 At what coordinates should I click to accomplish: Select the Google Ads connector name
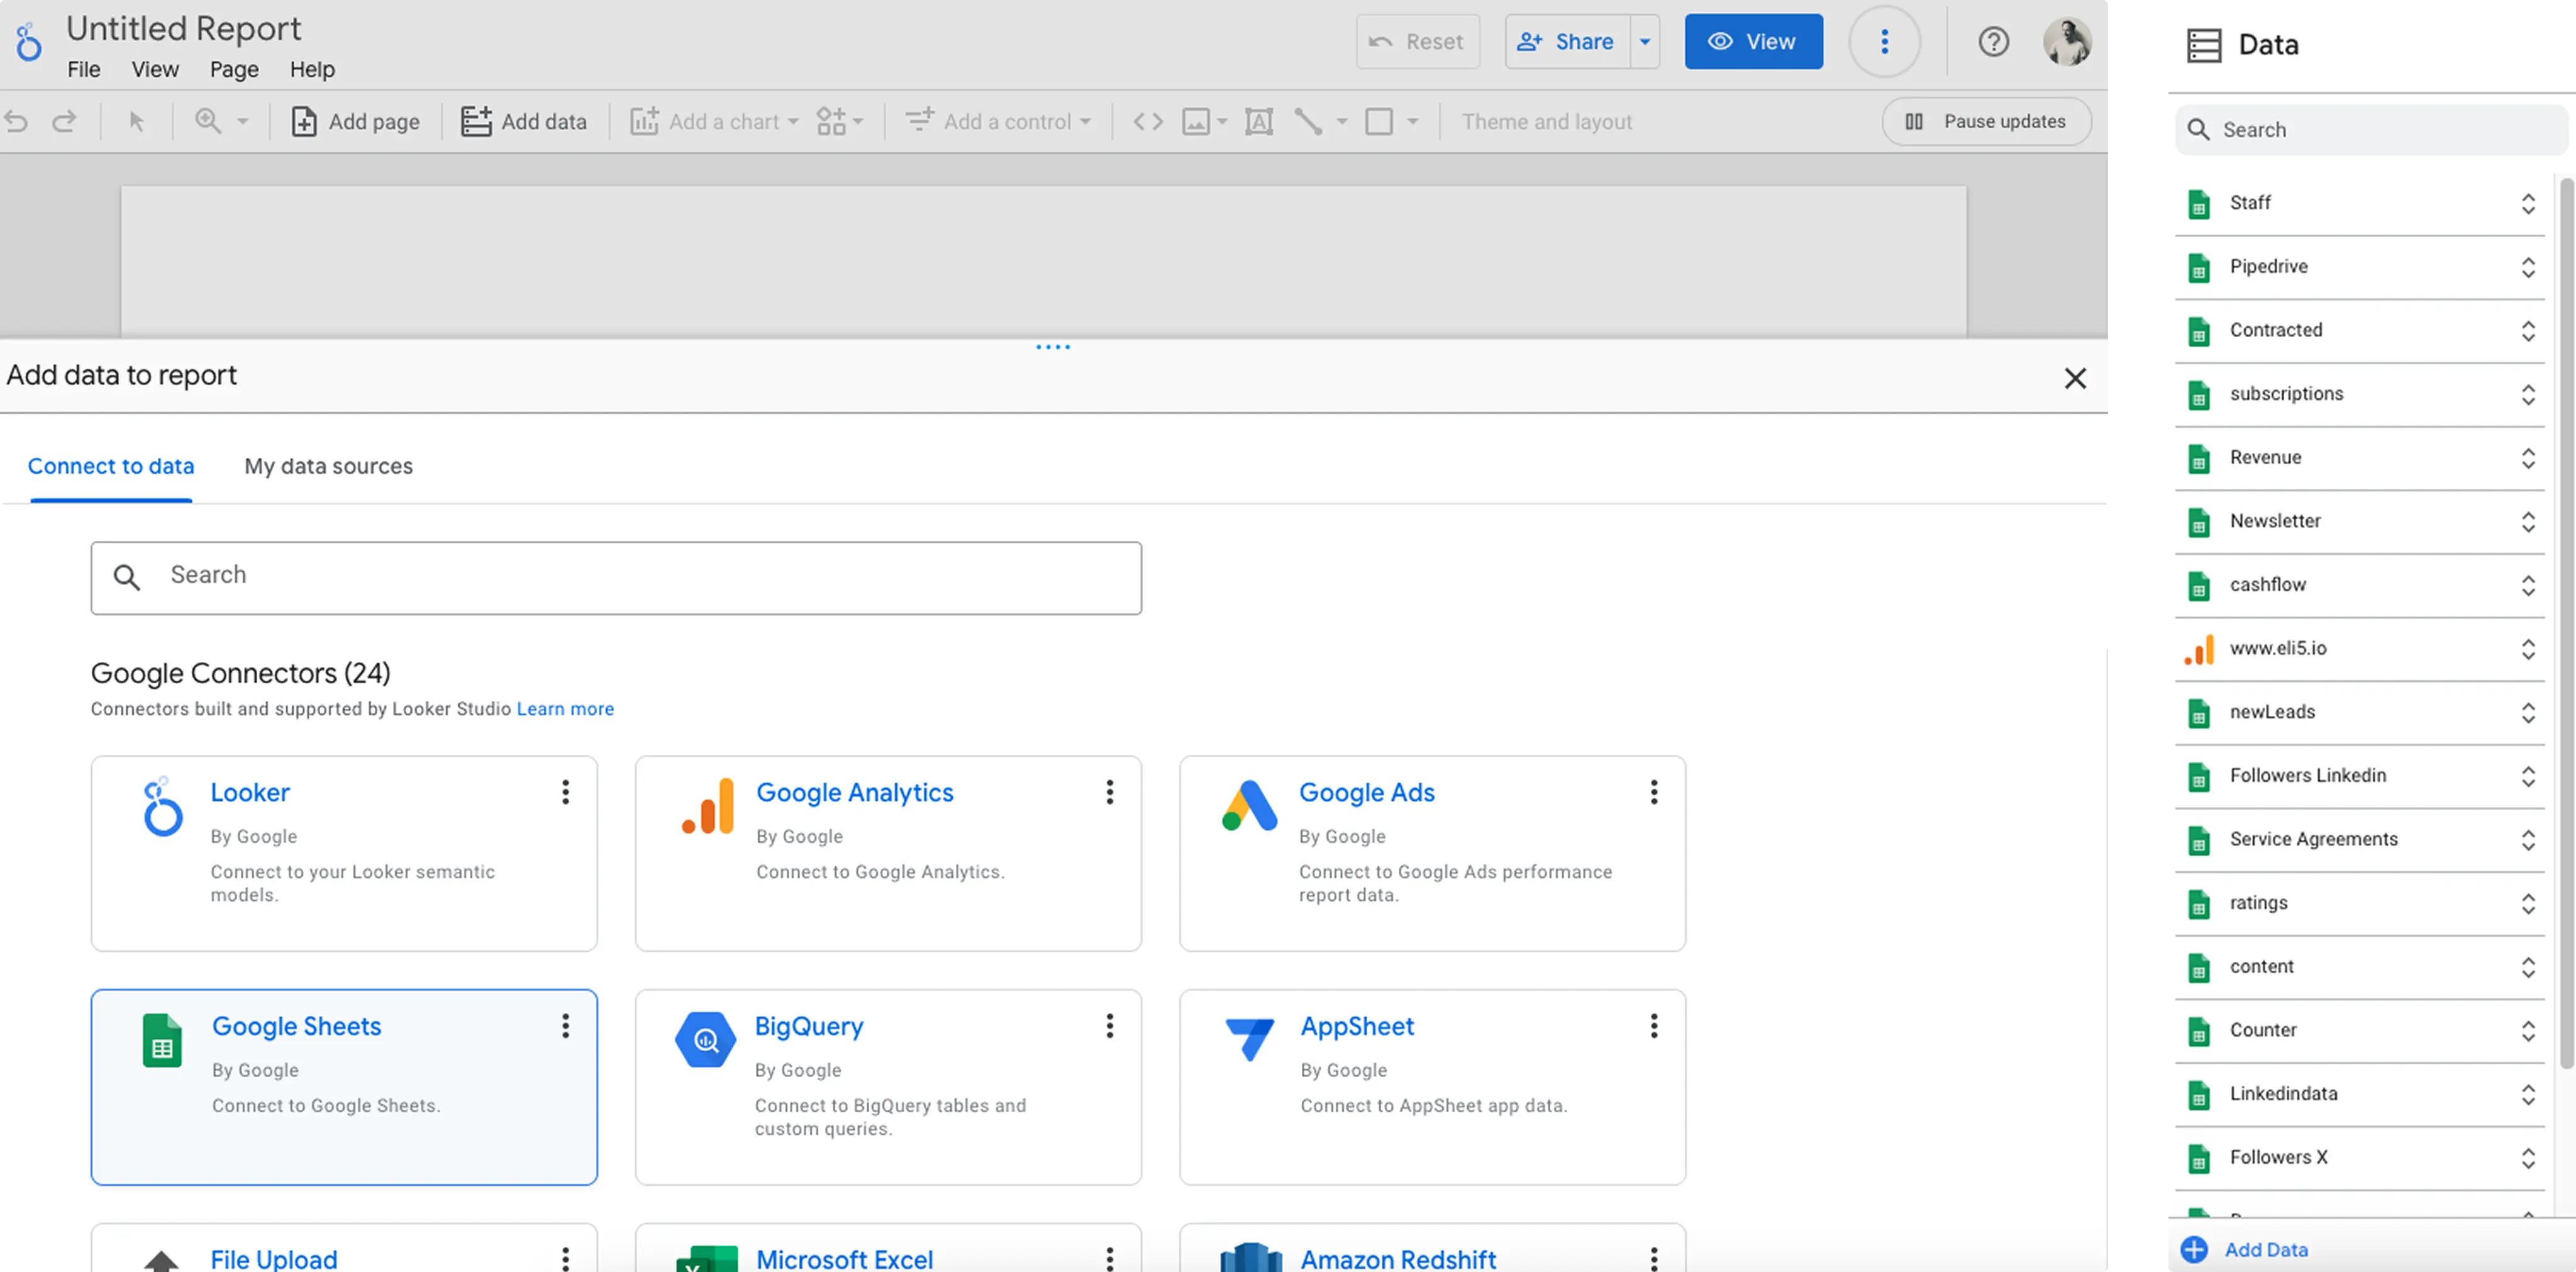tap(1366, 793)
